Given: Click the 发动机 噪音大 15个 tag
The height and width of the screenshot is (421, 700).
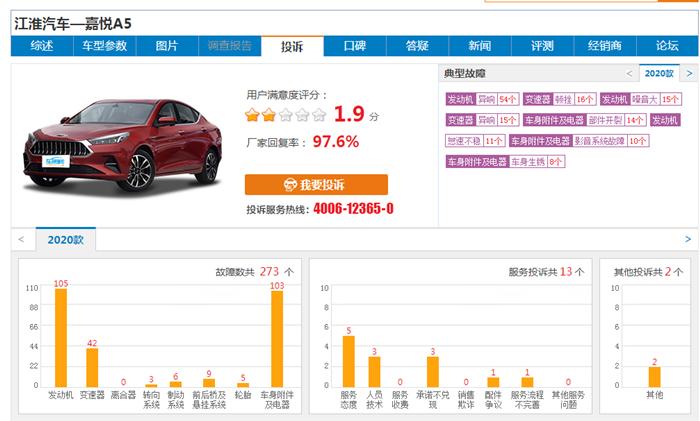Looking at the screenshot, I should [641, 99].
